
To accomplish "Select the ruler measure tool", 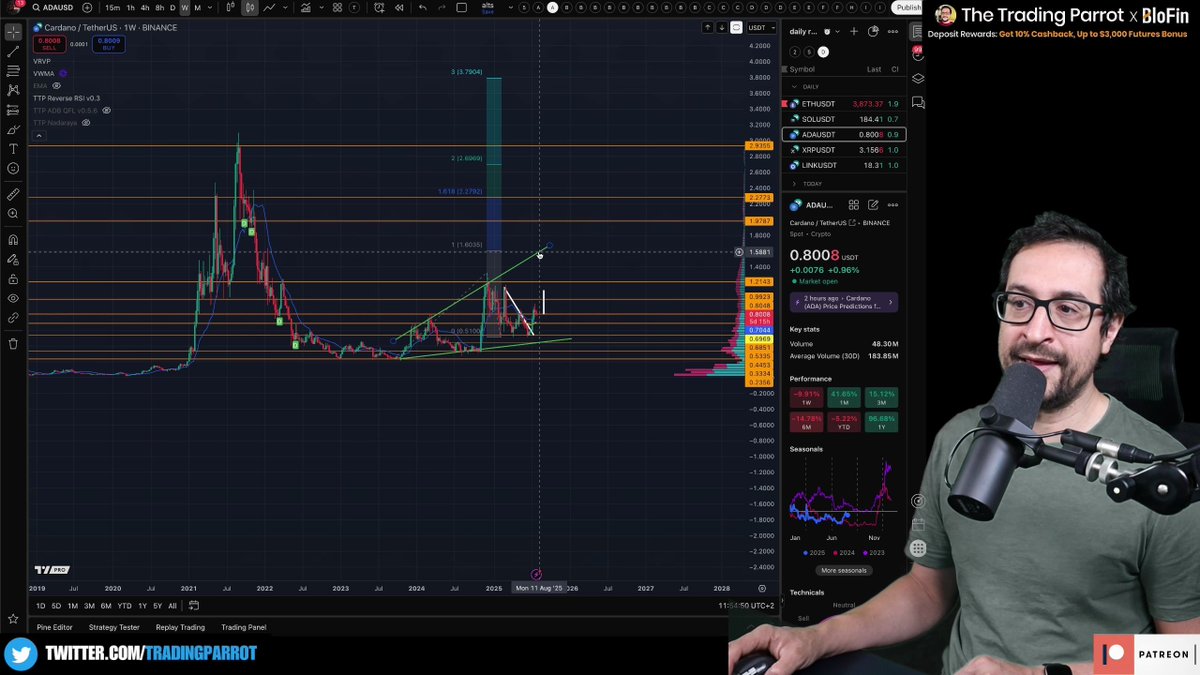I will (13, 194).
